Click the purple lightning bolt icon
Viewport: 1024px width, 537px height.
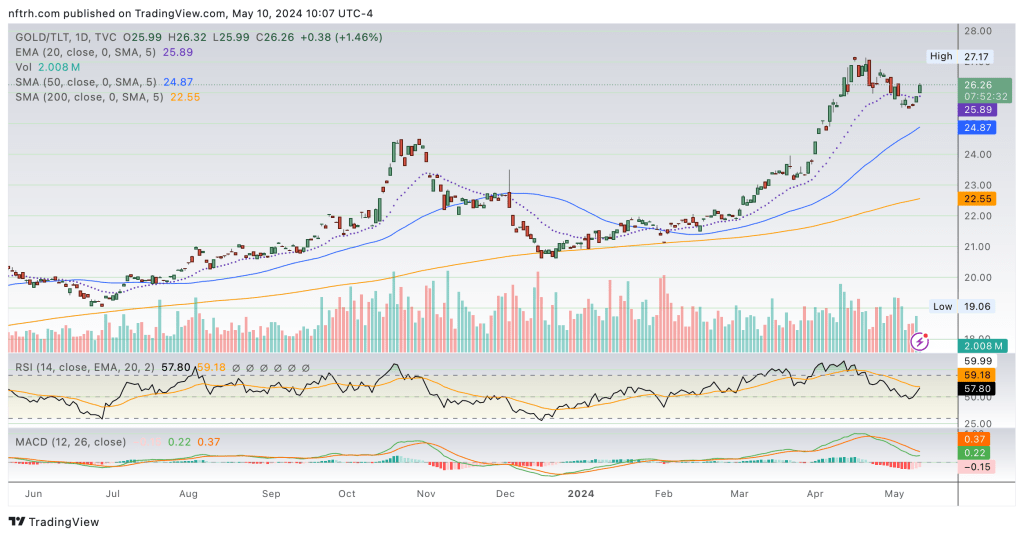[x=920, y=342]
